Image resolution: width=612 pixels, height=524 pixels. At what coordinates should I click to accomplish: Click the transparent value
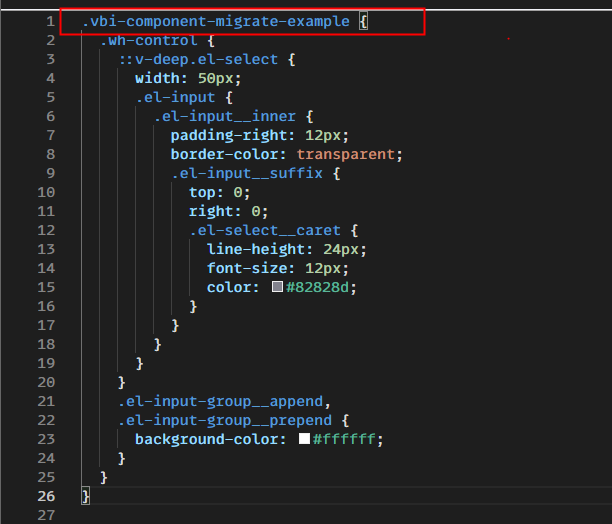coord(346,154)
